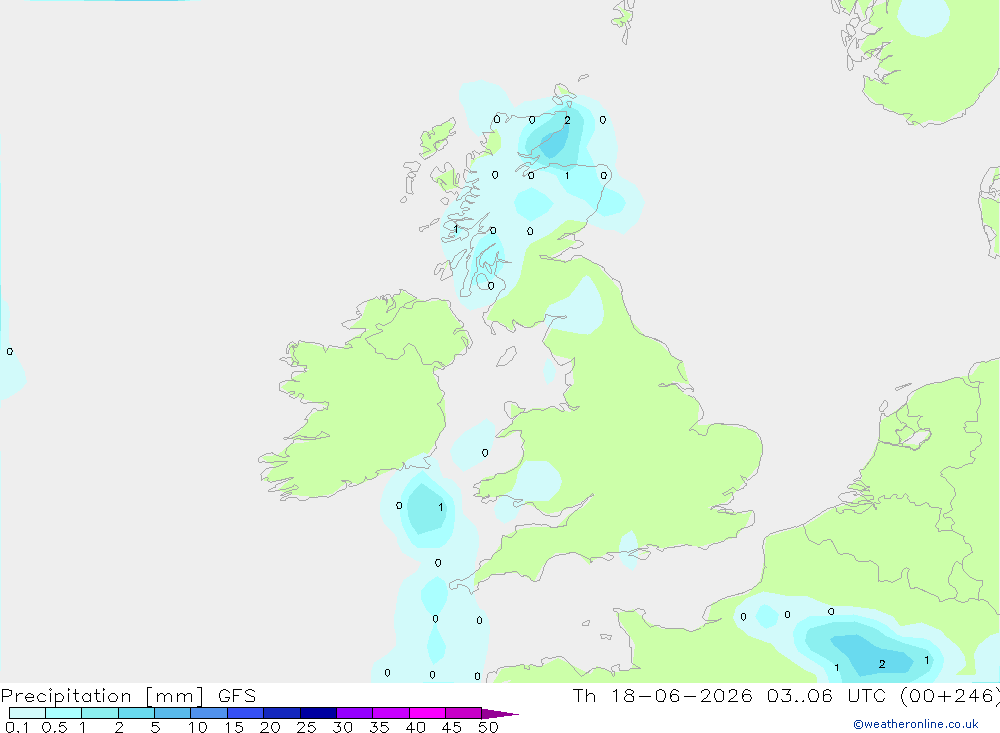Click the 20–25 mm dark blue swatch
The image size is (1000, 733).
click(282, 713)
